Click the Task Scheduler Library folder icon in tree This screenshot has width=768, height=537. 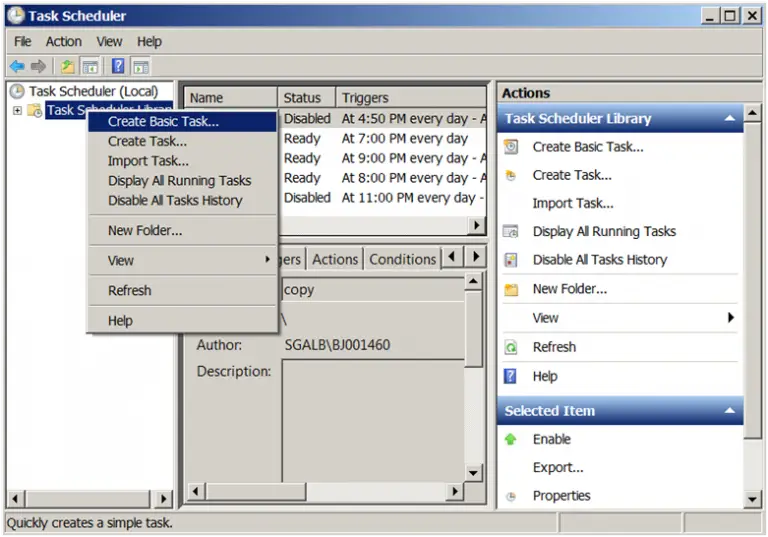[x=35, y=110]
